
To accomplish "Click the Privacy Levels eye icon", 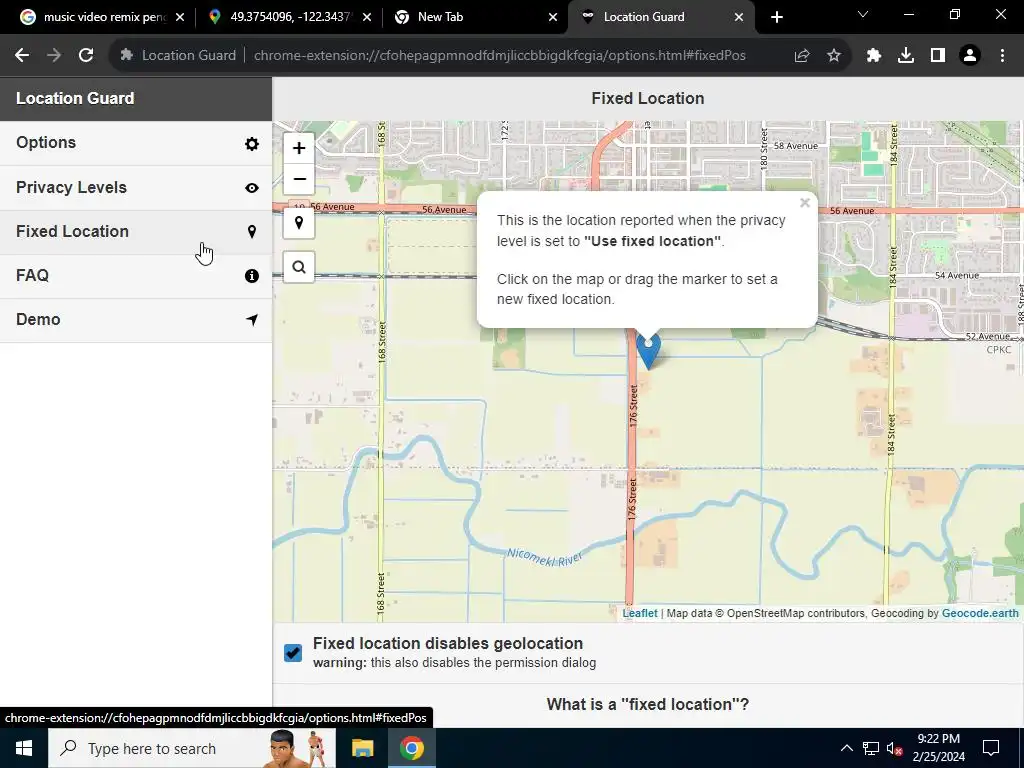I will point(251,188).
